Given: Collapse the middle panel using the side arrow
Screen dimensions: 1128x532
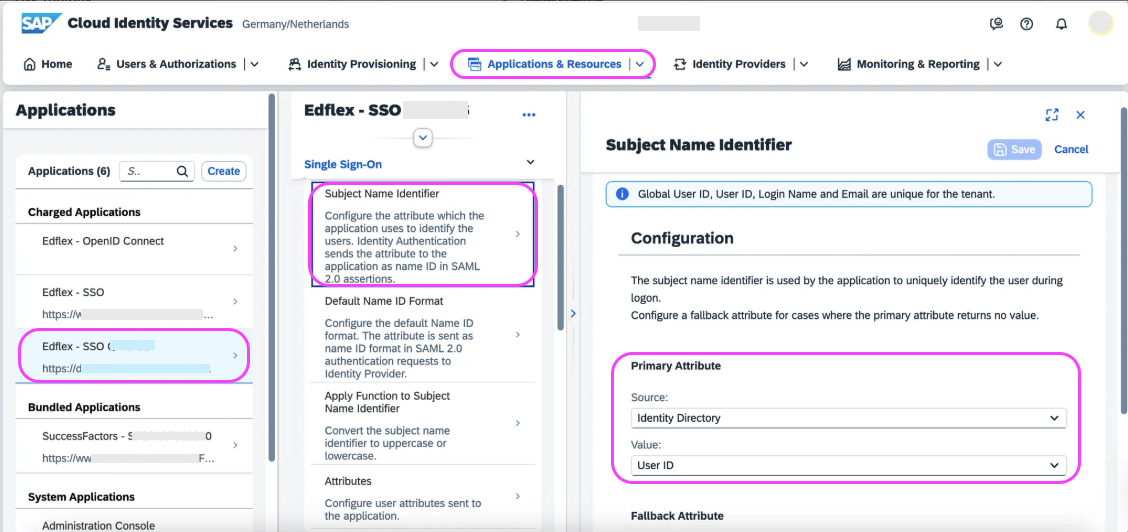Looking at the screenshot, I should (x=573, y=313).
